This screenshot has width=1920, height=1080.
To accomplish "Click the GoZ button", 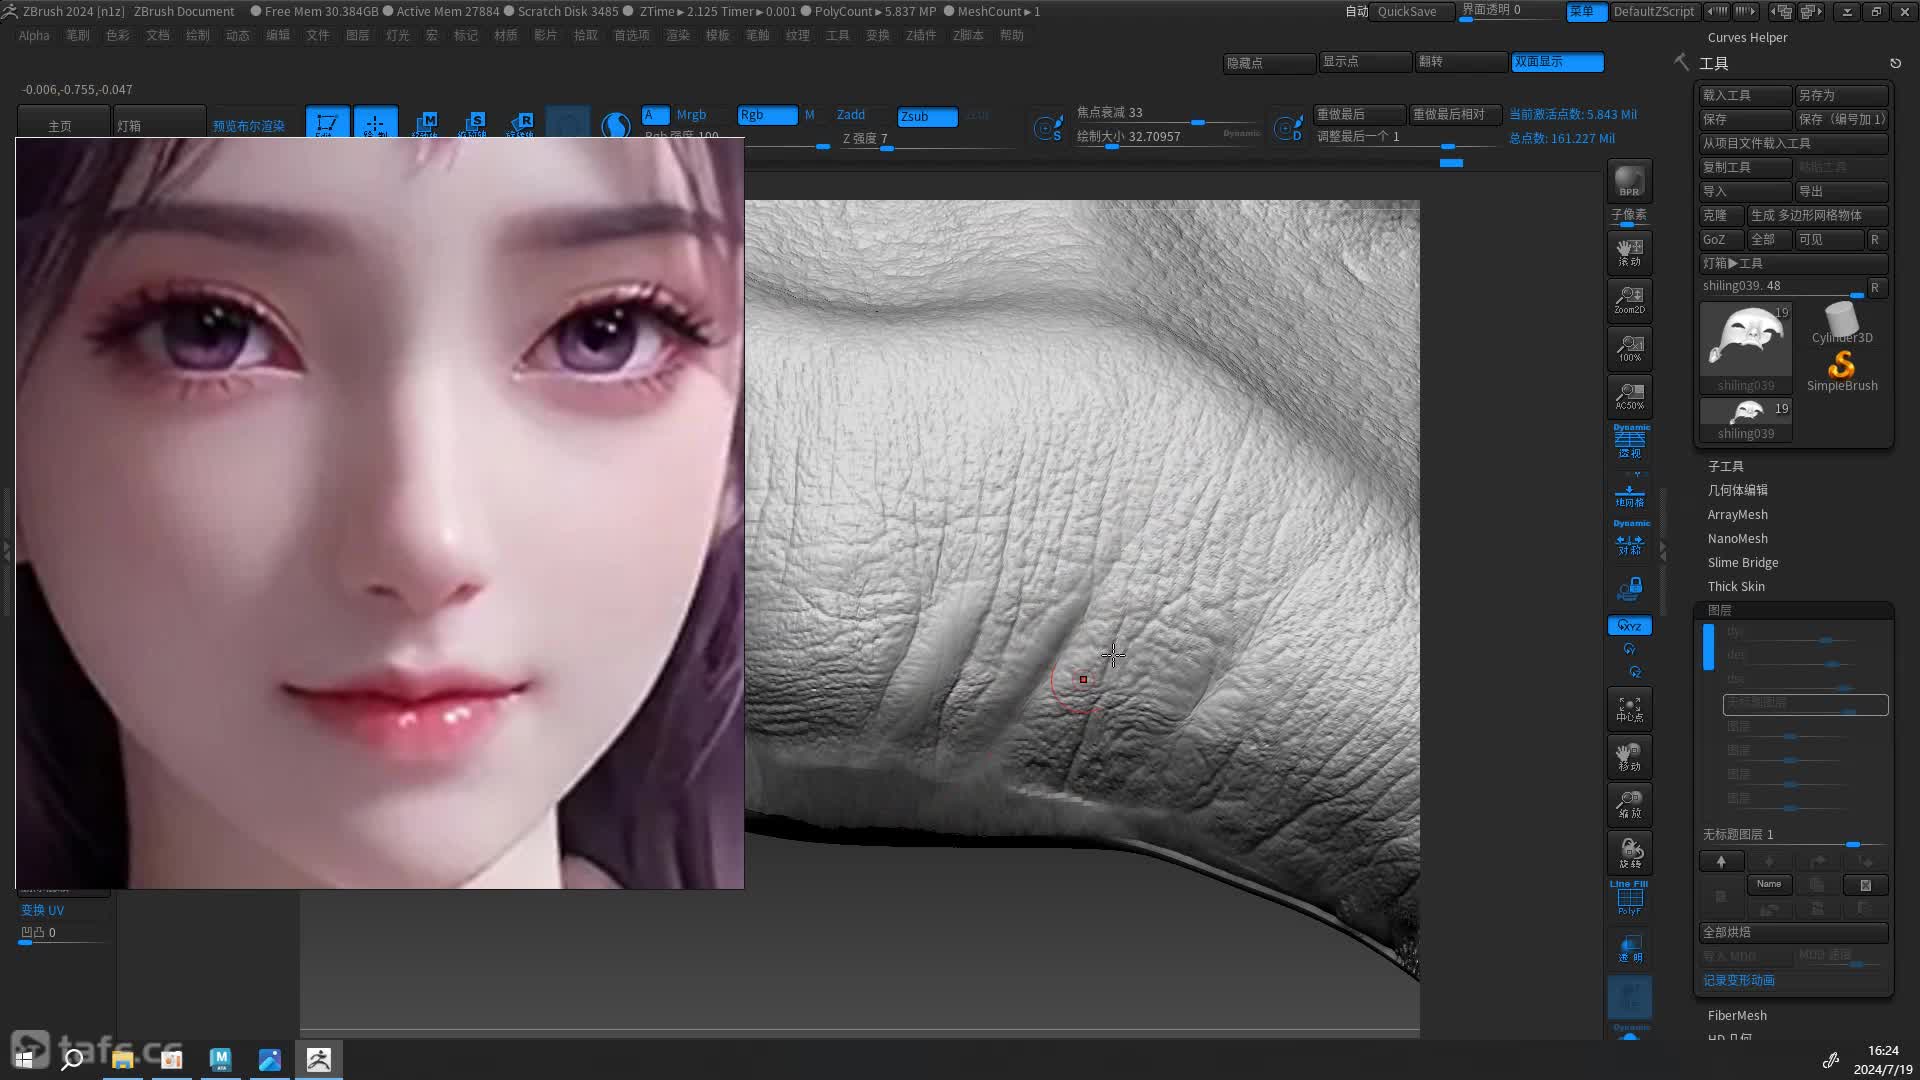I will pos(1721,239).
